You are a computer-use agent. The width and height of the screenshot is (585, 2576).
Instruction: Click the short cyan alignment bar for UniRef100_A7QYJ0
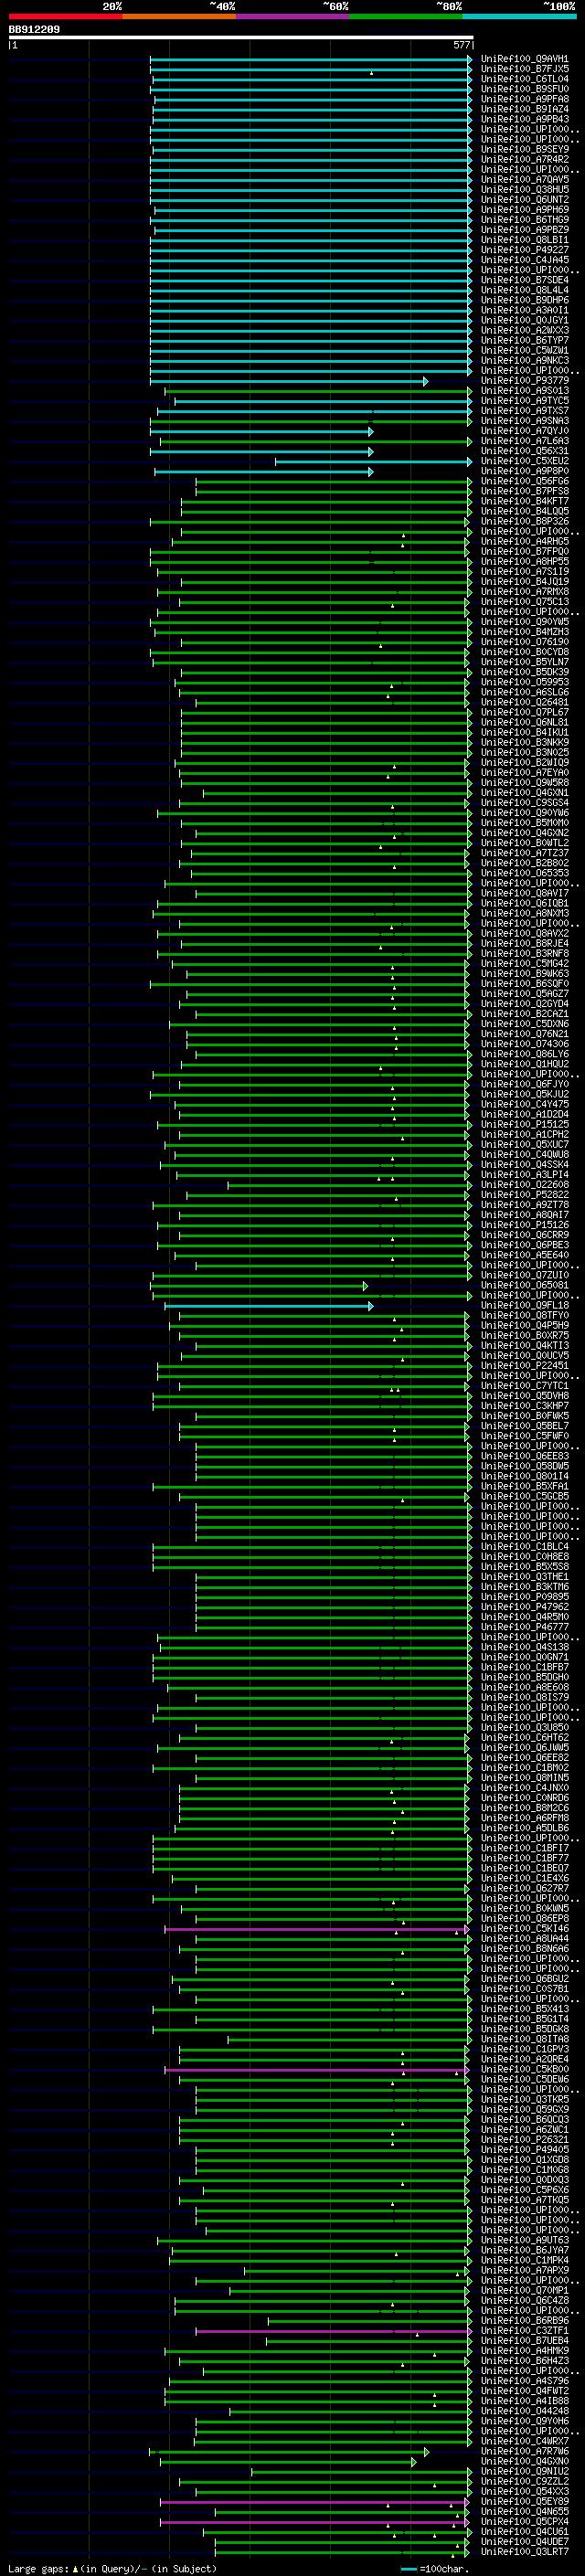262,431
